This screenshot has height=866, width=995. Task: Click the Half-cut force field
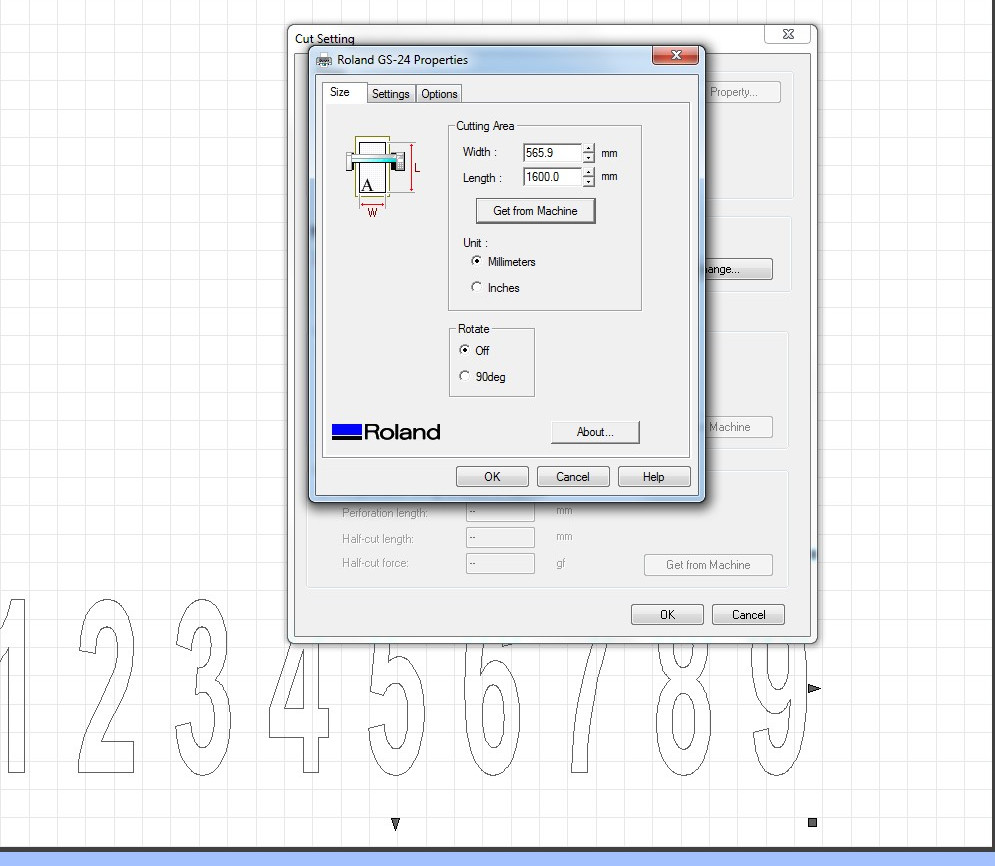500,563
